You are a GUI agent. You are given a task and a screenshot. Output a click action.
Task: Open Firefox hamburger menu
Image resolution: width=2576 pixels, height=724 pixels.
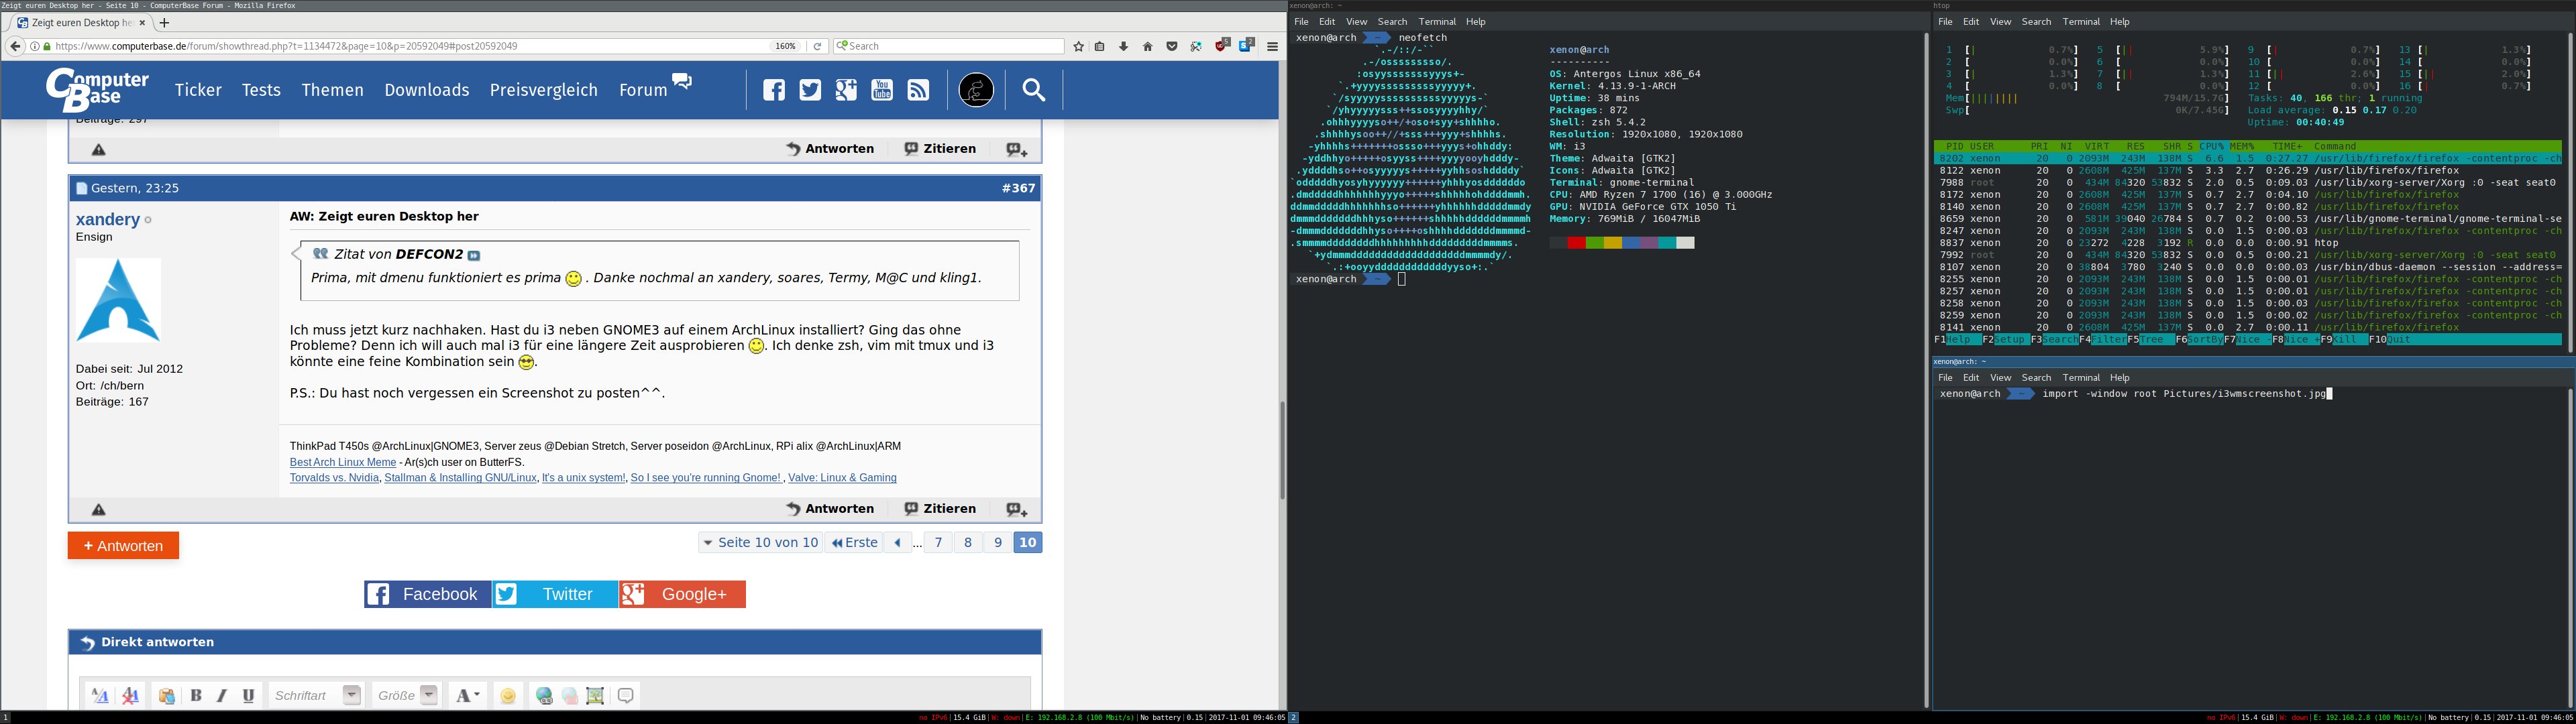(x=1272, y=46)
